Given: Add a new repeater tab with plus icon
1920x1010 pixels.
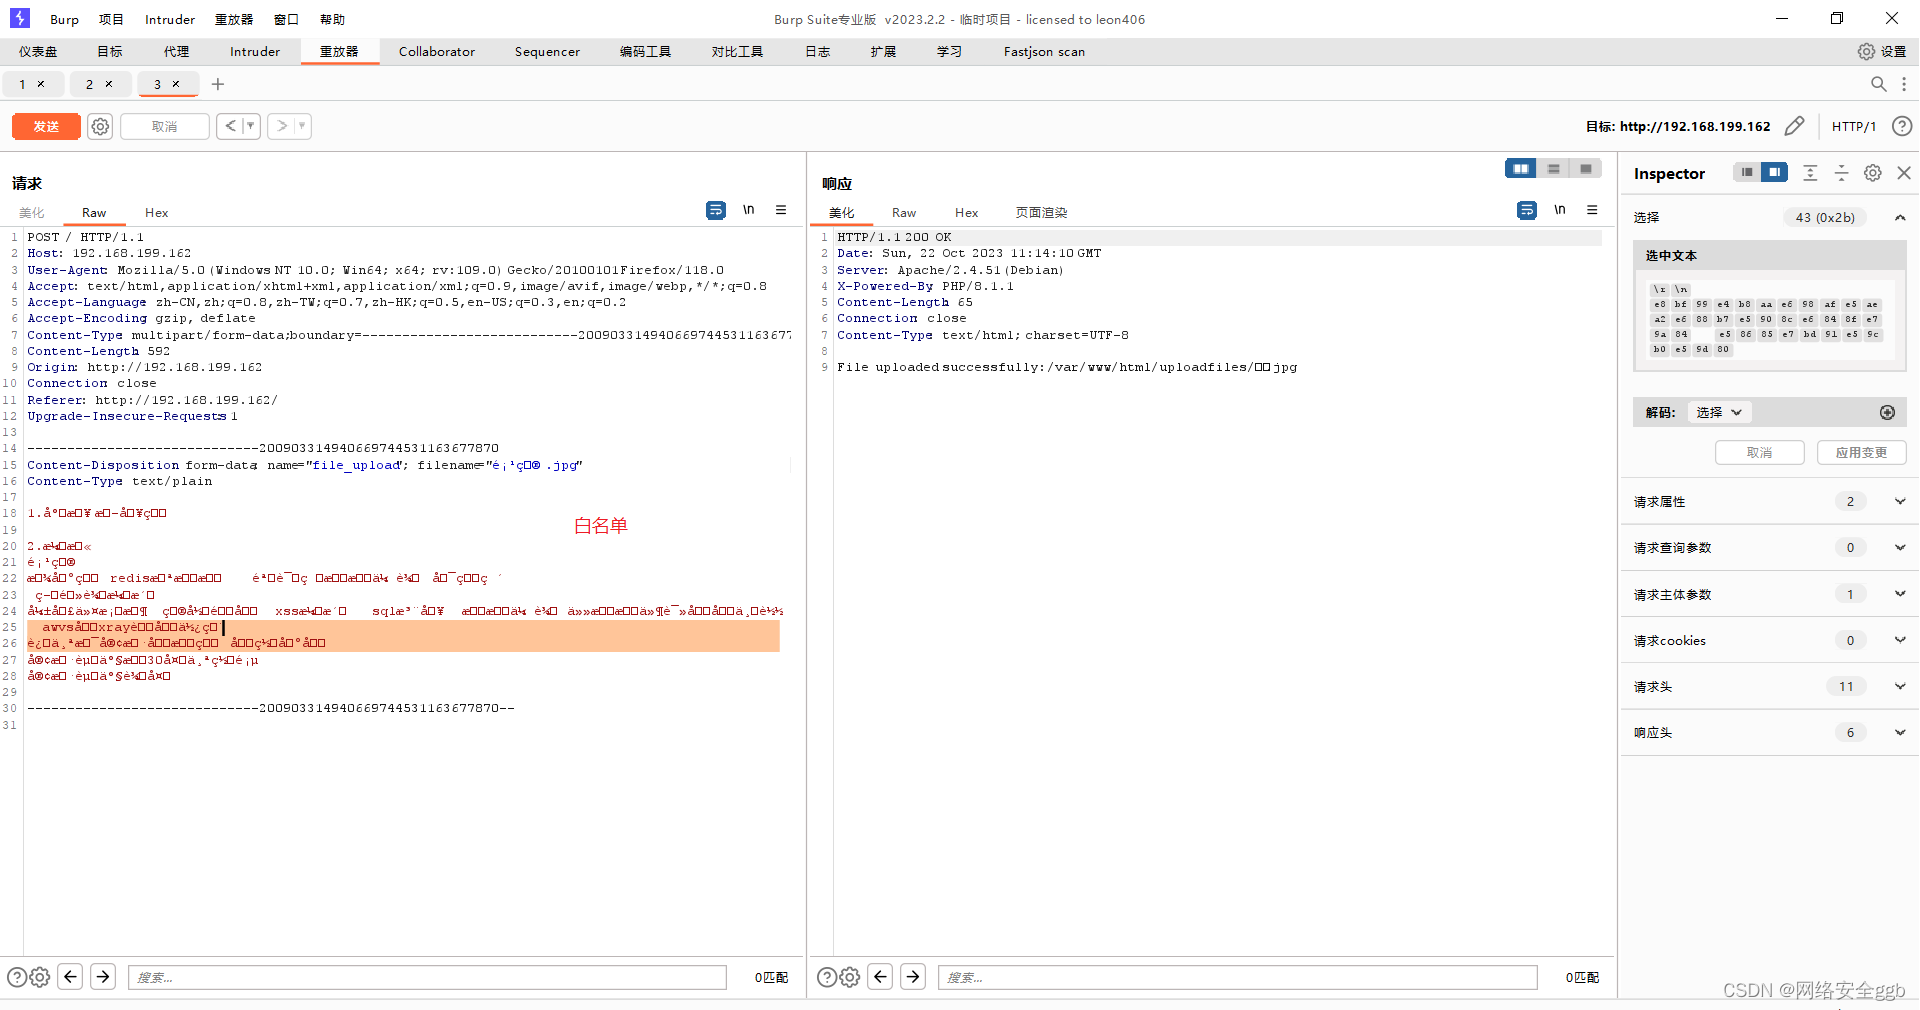Looking at the screenshot, I should (218, 84).
